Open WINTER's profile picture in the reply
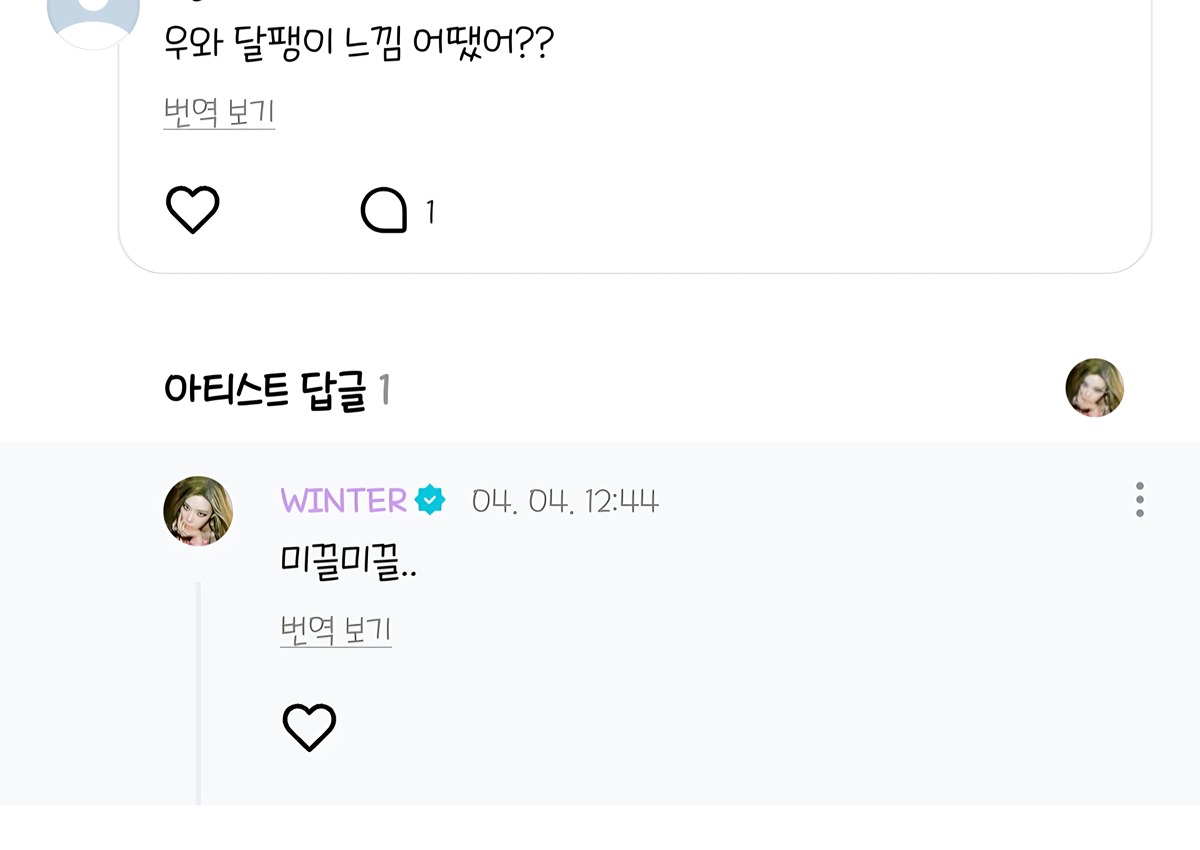This screenshot has width=1200, height=850. (x=198, y=510)
